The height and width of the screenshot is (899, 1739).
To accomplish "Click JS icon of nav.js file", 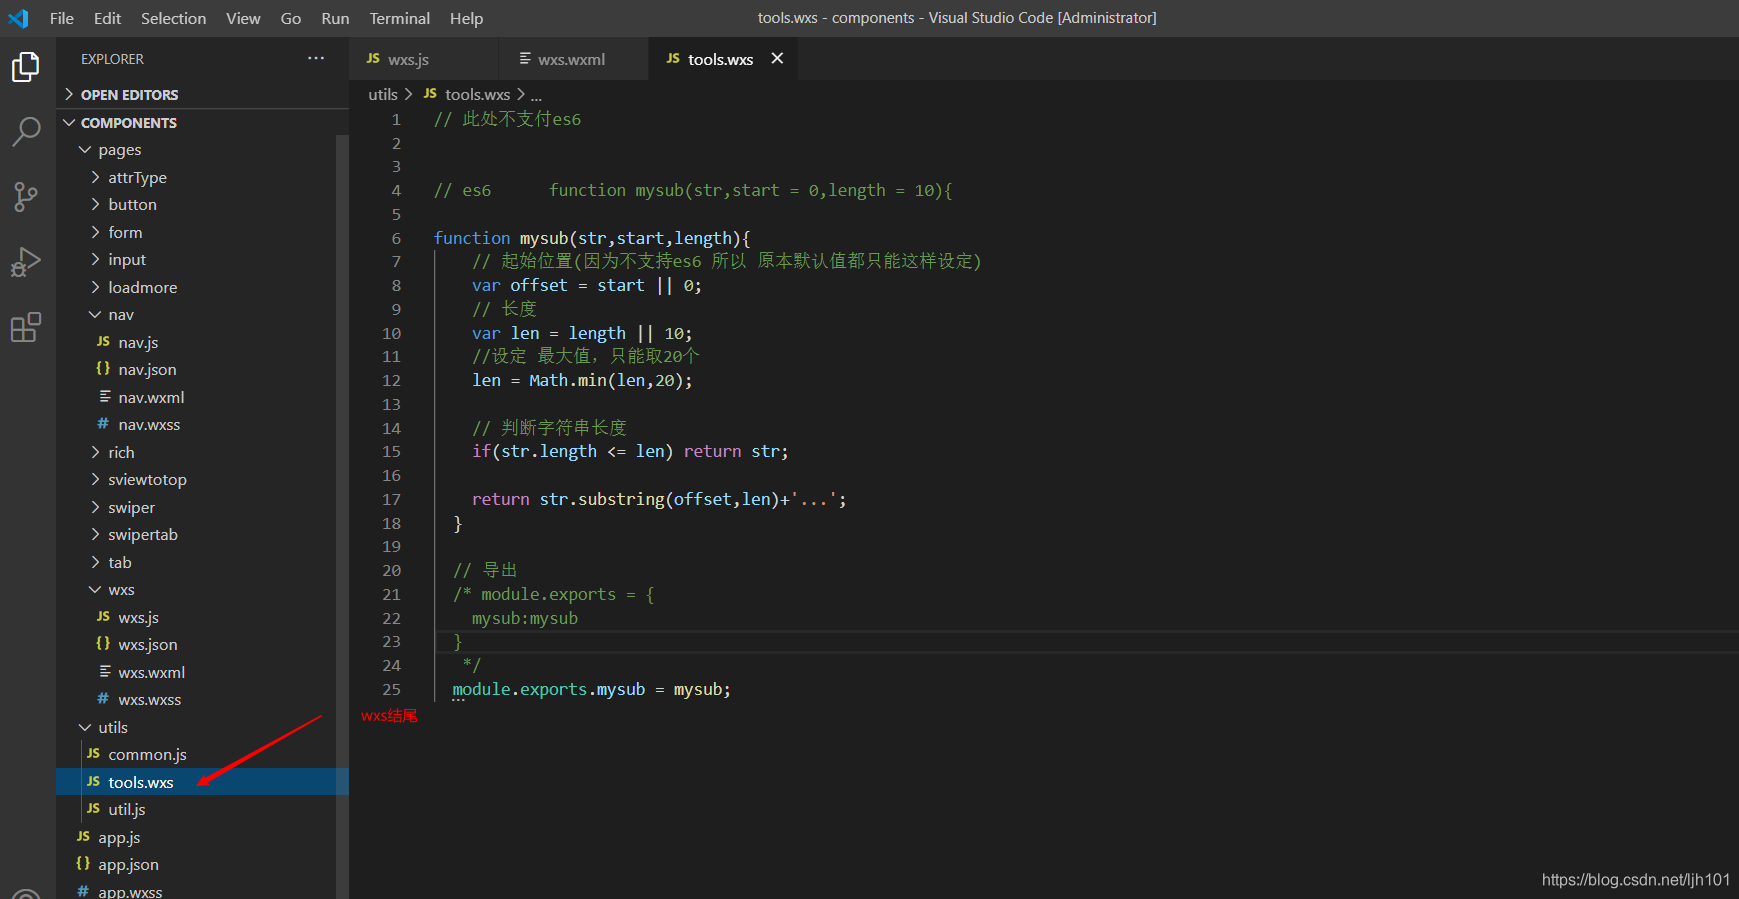I will click(x=103, y=342).
